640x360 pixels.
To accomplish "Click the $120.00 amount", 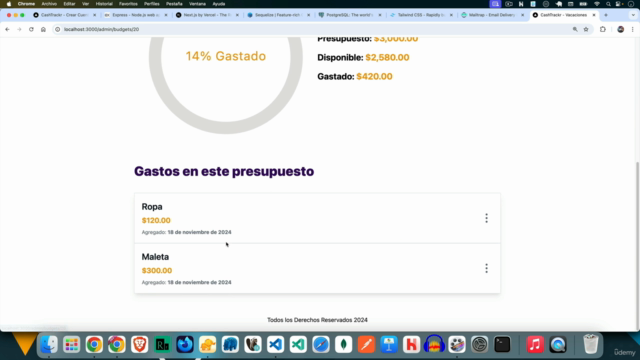I will point(156,220).
